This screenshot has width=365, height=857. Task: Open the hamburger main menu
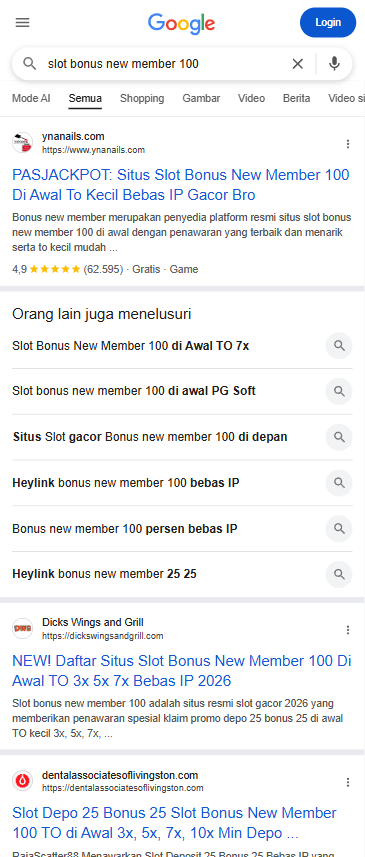[23, 22]
